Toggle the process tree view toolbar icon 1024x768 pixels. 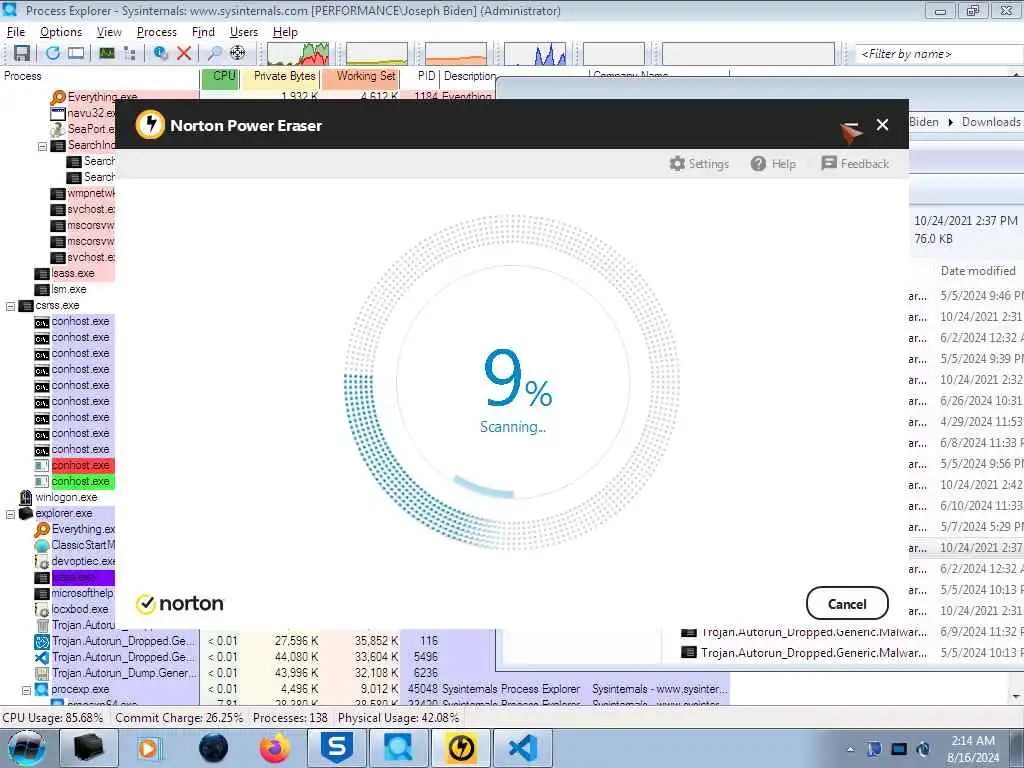pyautogui.click(x=129, y=54)
